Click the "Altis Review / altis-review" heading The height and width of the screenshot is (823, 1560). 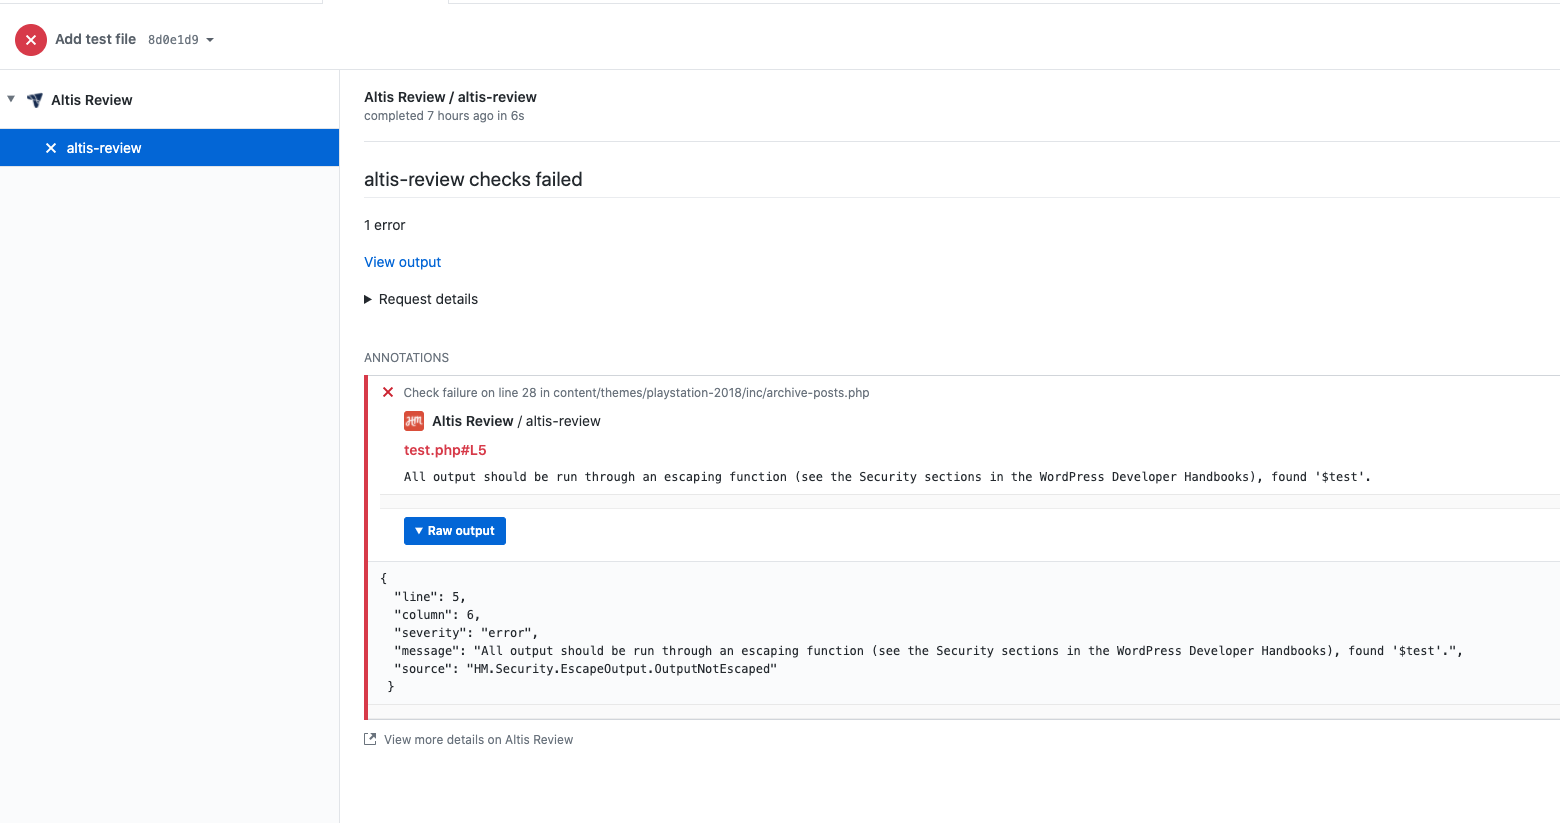(450, 96)
